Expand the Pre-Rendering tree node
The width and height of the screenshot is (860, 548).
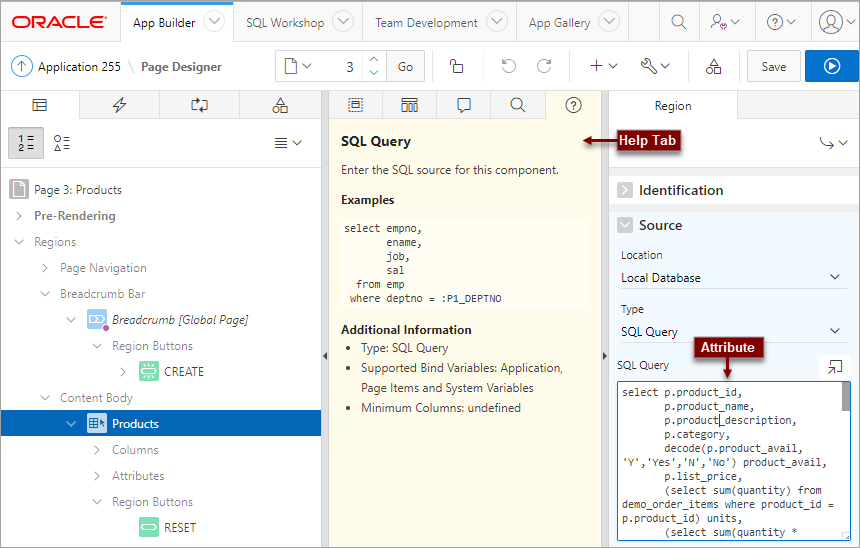(19, 216)
